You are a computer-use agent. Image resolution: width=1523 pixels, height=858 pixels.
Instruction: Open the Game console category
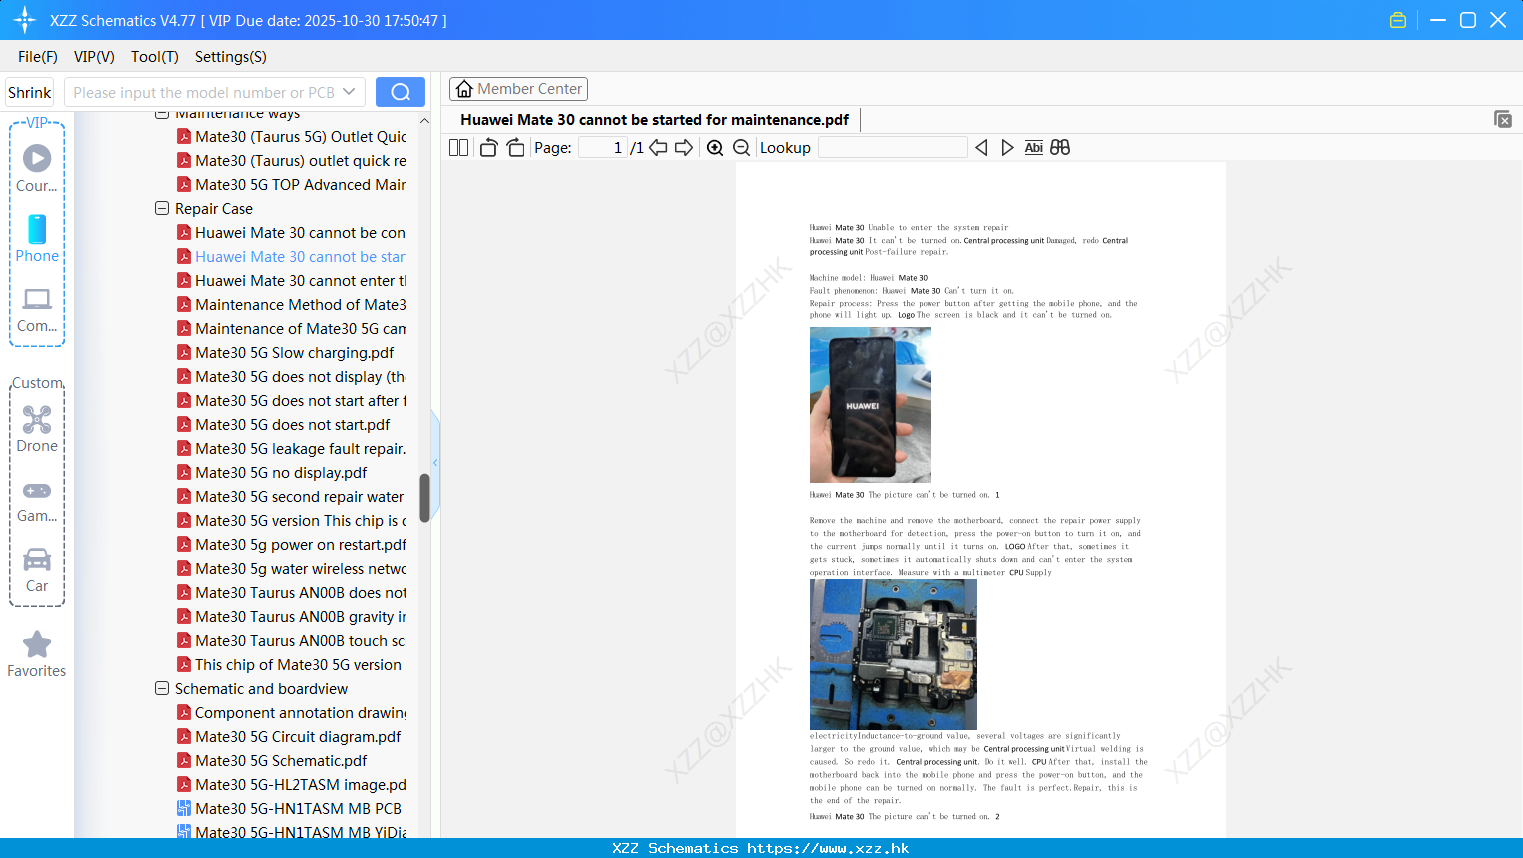click(37, 501)
